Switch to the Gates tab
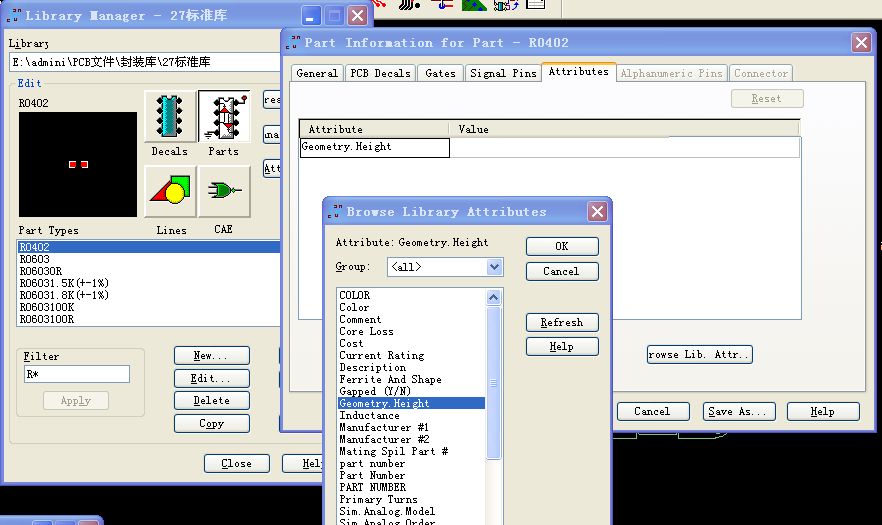The image size is (882, 525). (x=440, y=73)
